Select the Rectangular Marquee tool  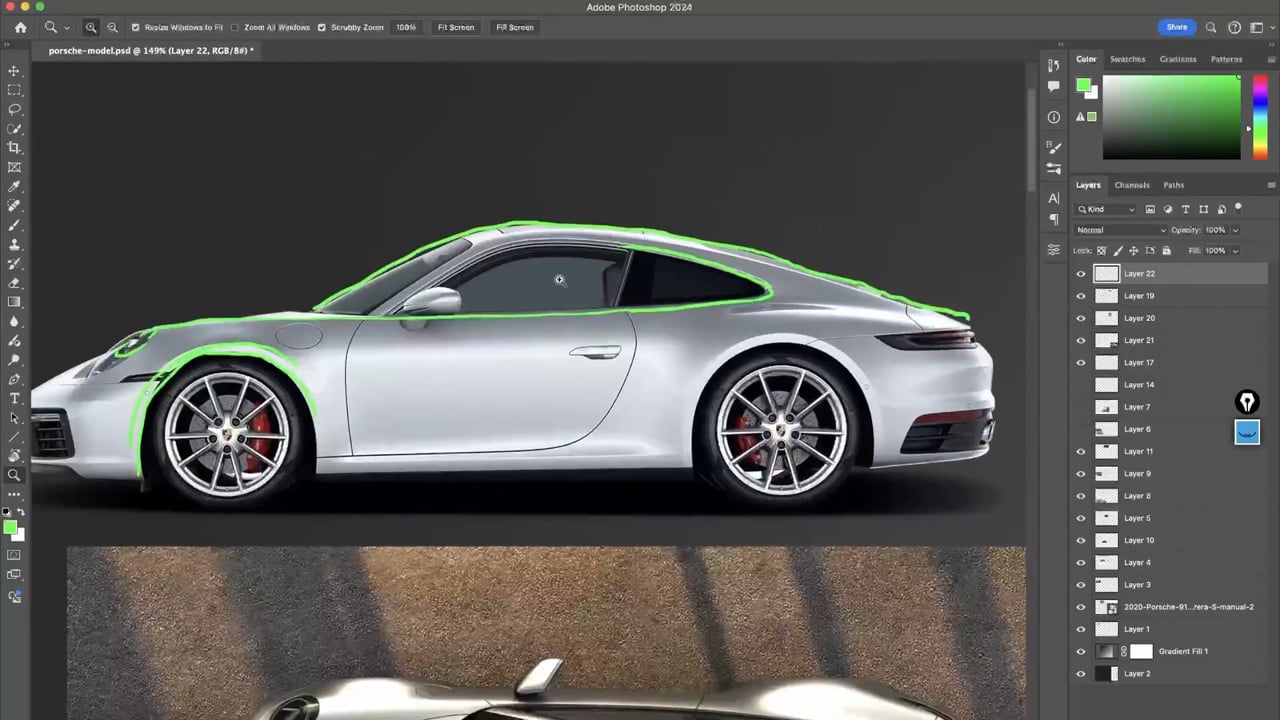pos(14,89)
